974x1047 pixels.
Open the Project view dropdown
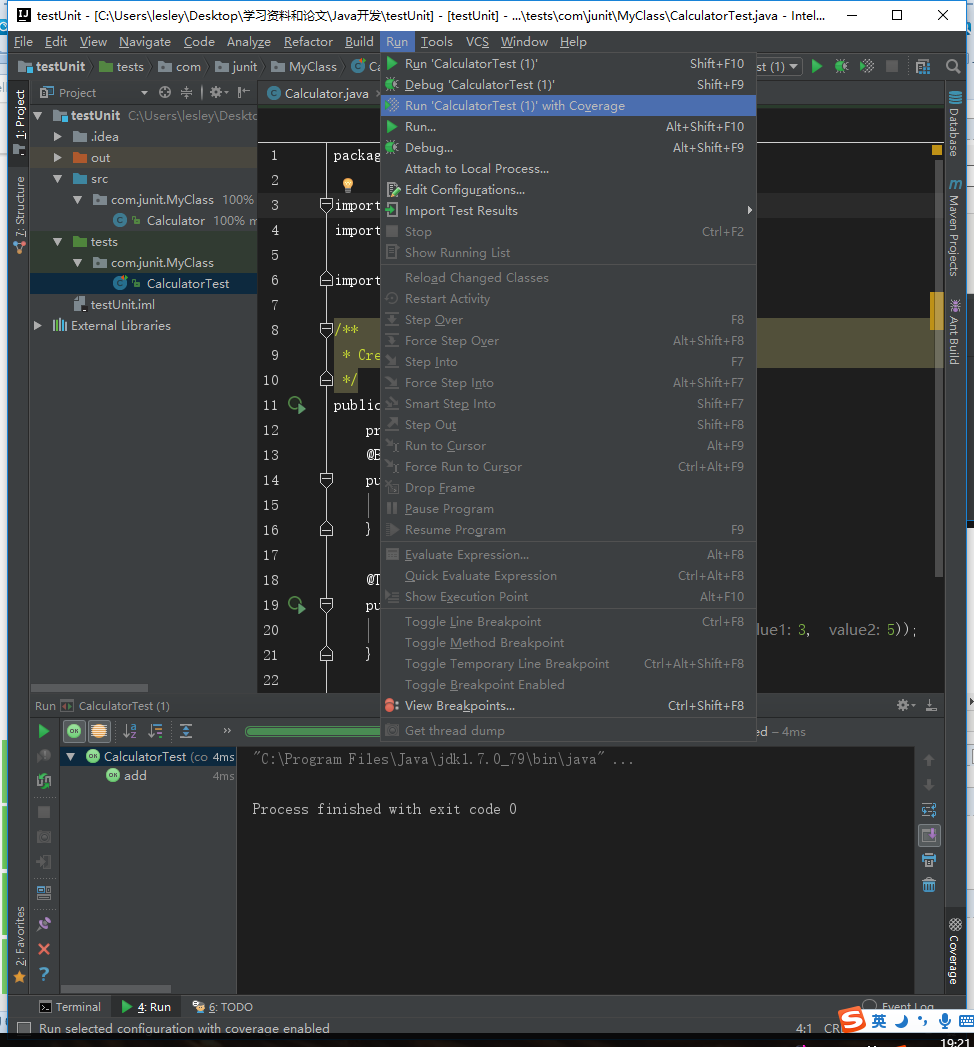click(144, 93)
